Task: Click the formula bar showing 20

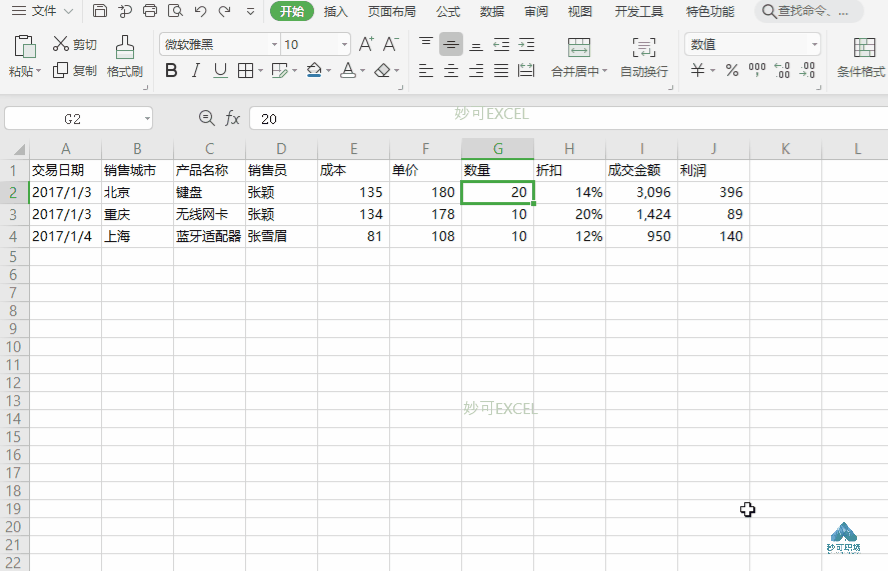Action: (568, 119)
